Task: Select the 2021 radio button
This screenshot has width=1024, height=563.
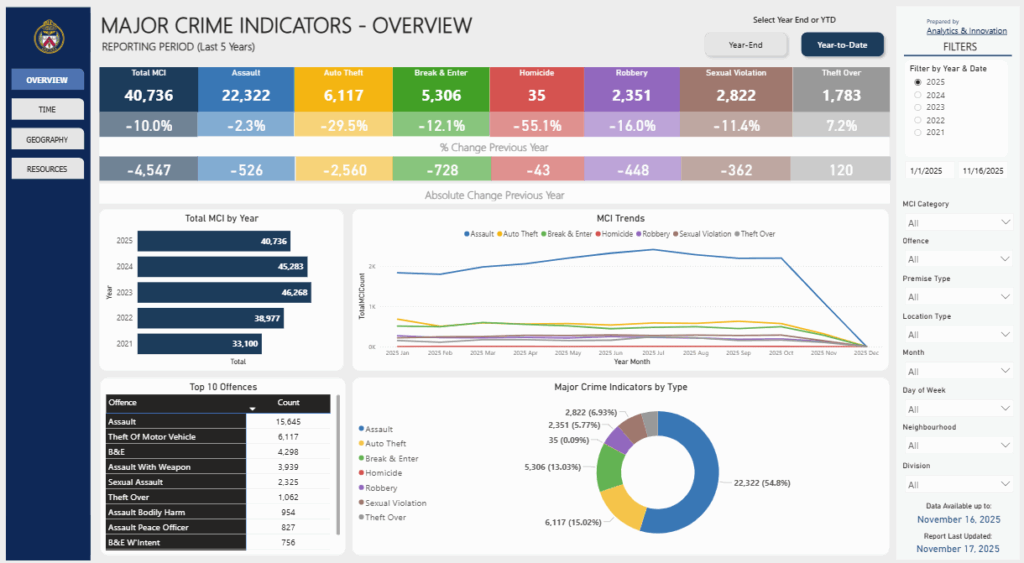Action: tap(918, 132)
